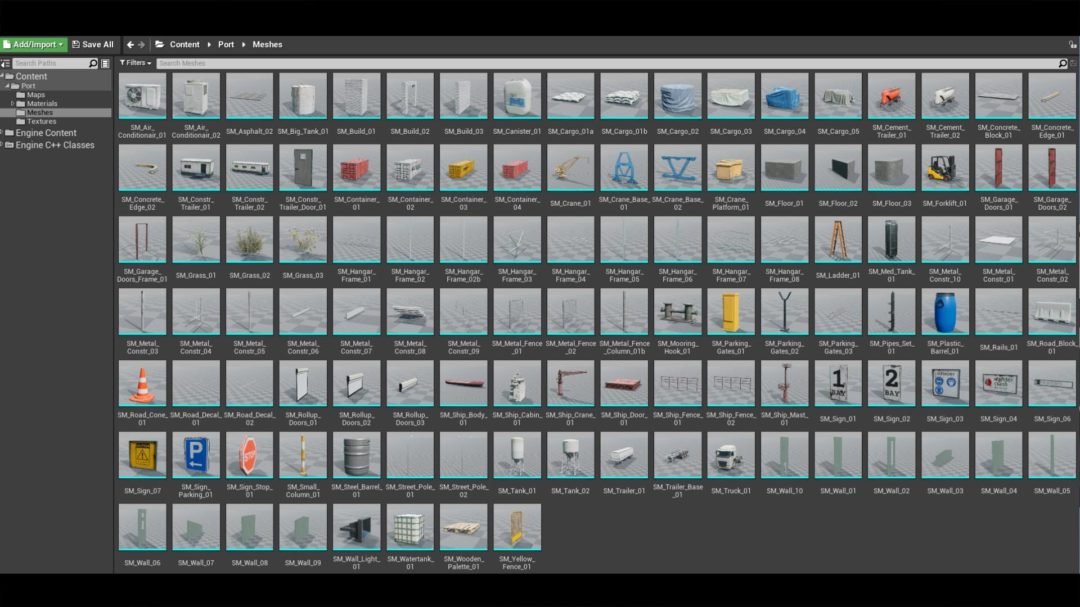This screenshot has height=607, width=1080.
Task: Open the Filters dropdown
Action: point(135,63)
